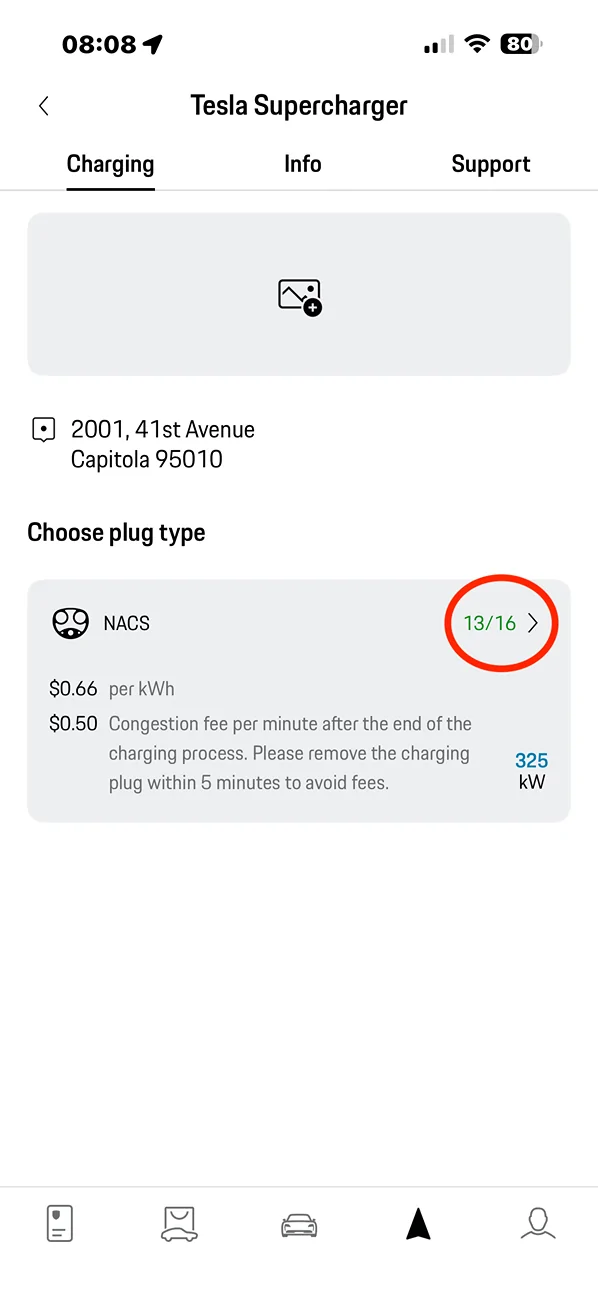Image resolution: width=598 pixels, height=1300 pixels.
Task: Expand the NACS charger details via the chevron
Action: tap(533, 622)
